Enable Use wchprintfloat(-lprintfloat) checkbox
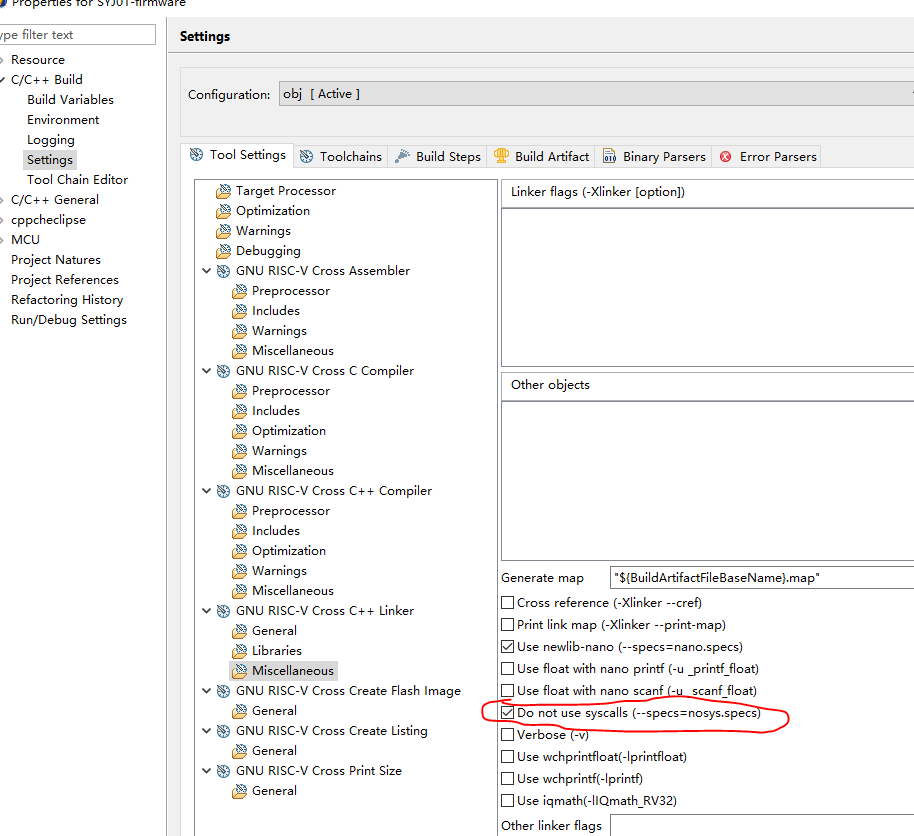 click(x=508, y=757)
